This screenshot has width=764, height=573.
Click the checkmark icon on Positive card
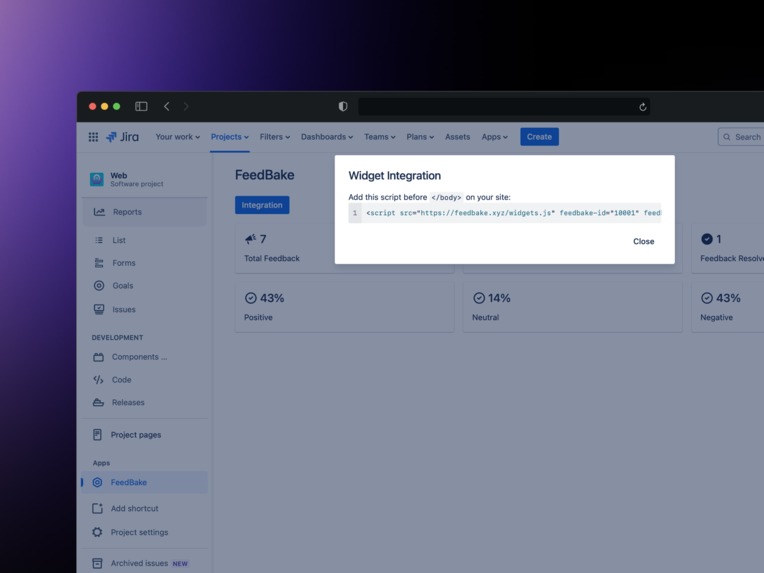tap(250, 298)
